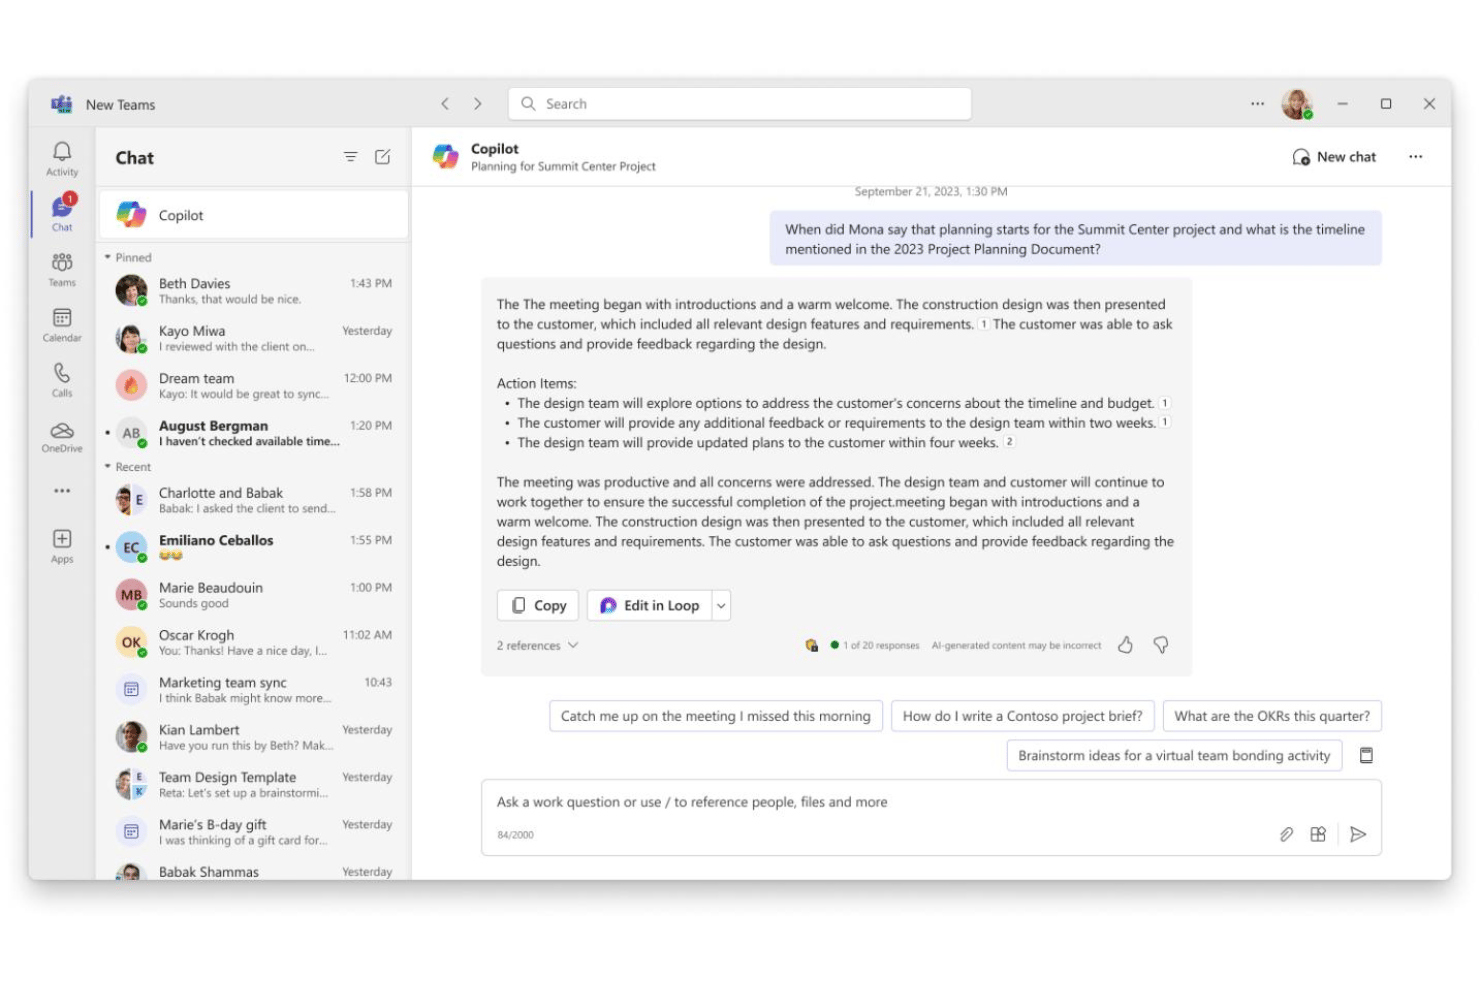This screenshot has width=1480, height=987.
Task: Click the Teams logo in title bar
Action: 62,104
